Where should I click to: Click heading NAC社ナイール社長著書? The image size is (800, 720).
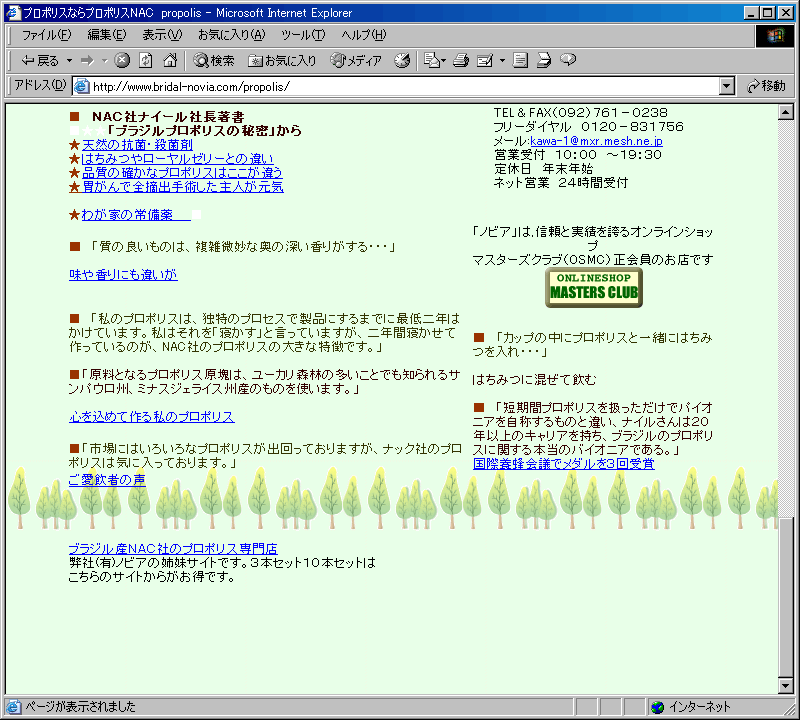click(x=168, y=117)
